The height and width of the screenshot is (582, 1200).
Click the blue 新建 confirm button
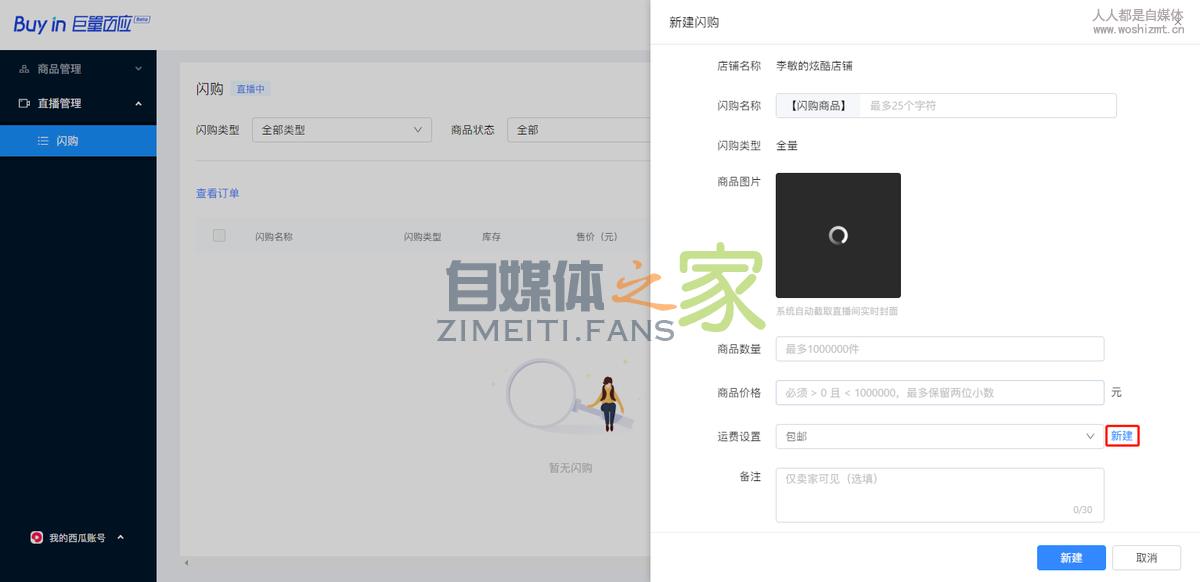click(1070, 557)
